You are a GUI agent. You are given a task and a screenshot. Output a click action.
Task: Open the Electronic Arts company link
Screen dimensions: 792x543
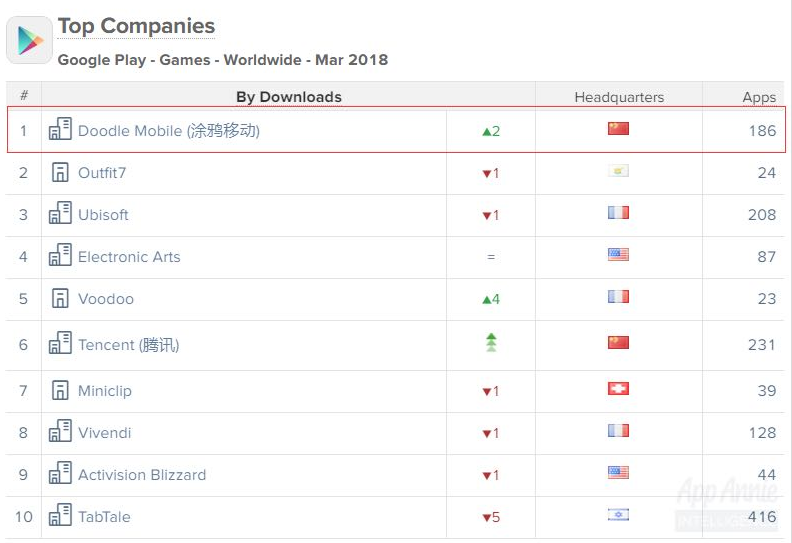(129, 257)
